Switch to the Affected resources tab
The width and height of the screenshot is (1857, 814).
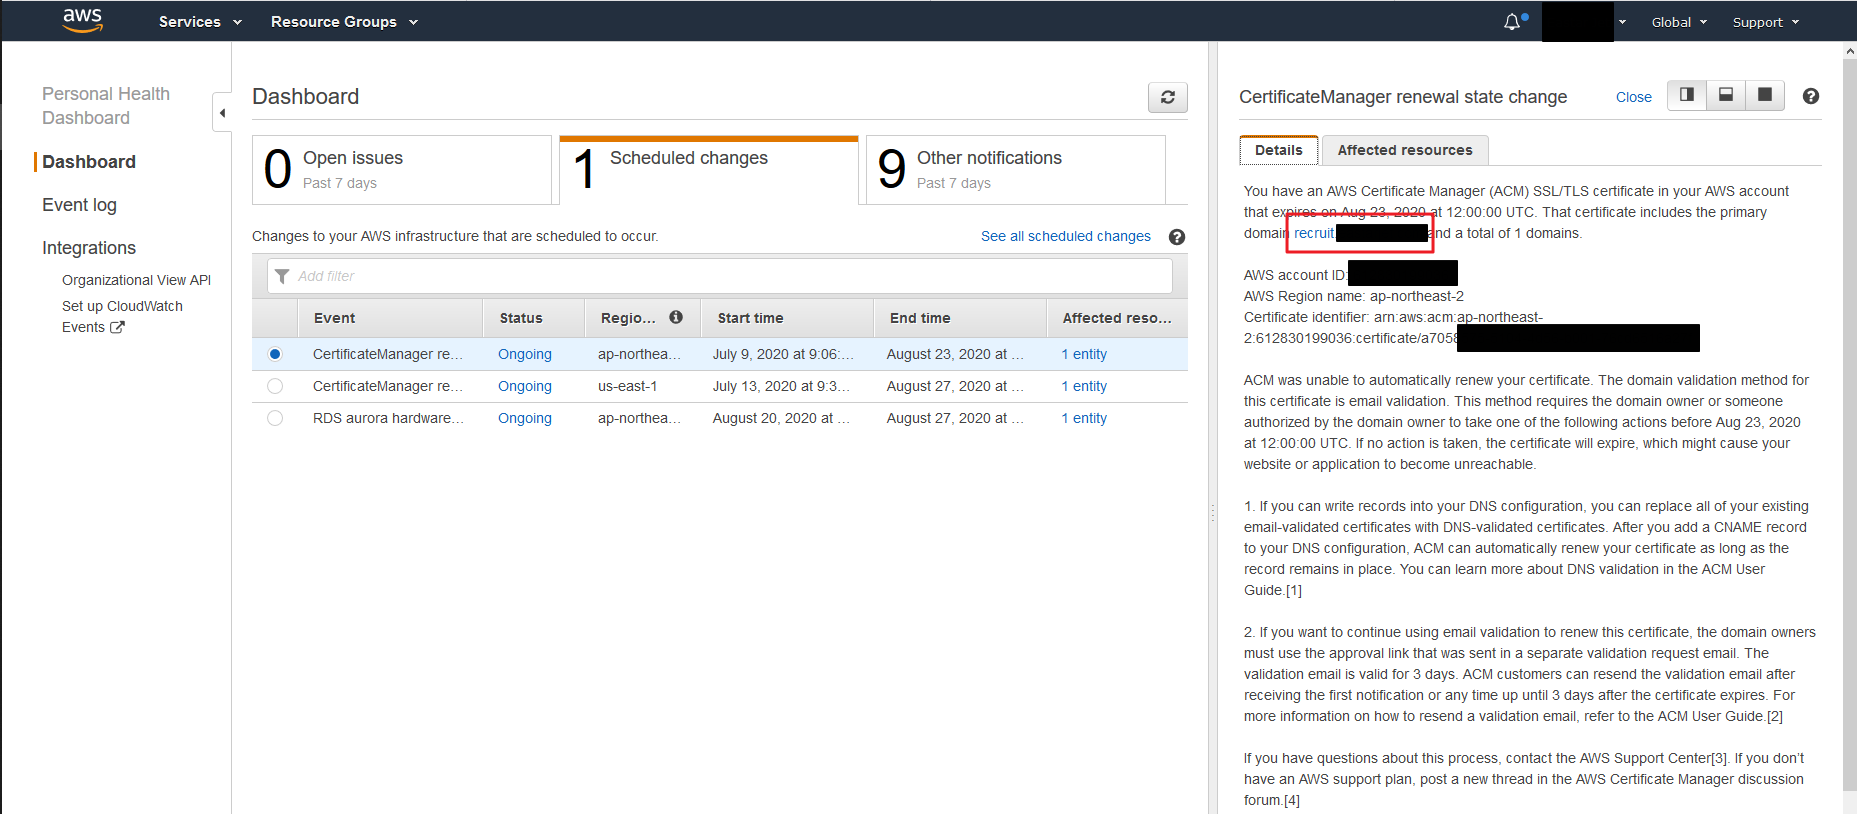click(x=1405, y=150)
